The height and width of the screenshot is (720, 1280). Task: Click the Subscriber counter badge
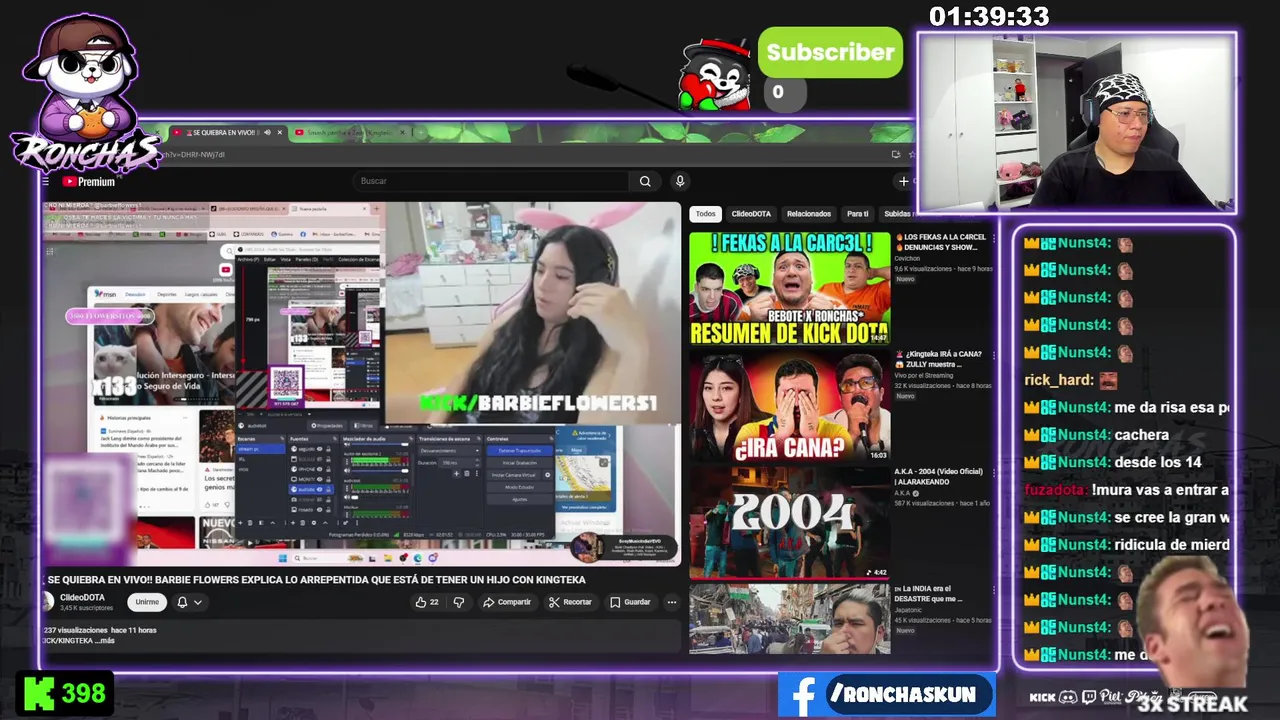(x=829, y=53)
